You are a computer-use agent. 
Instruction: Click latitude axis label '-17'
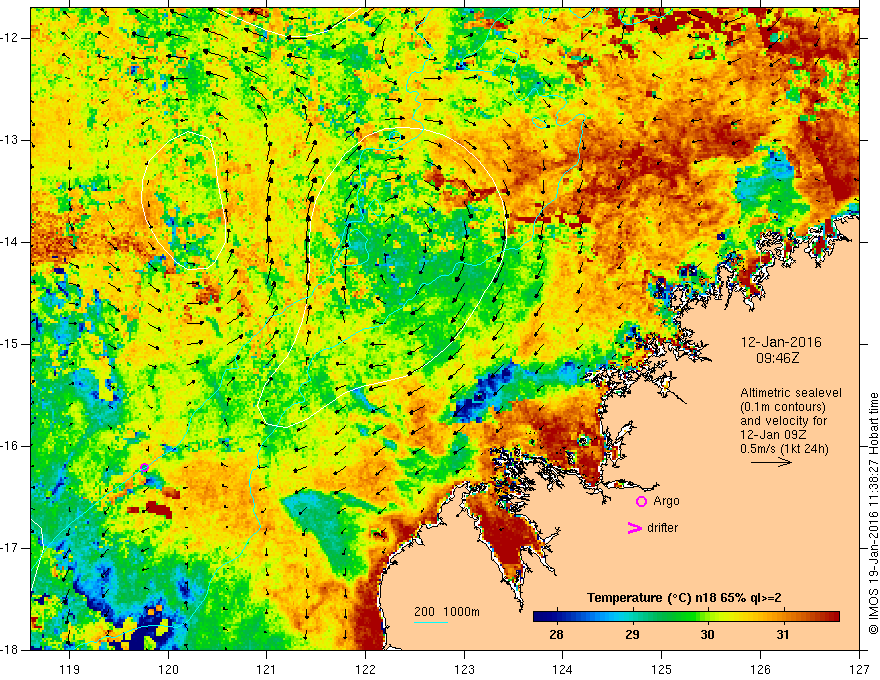pos(10,548)
